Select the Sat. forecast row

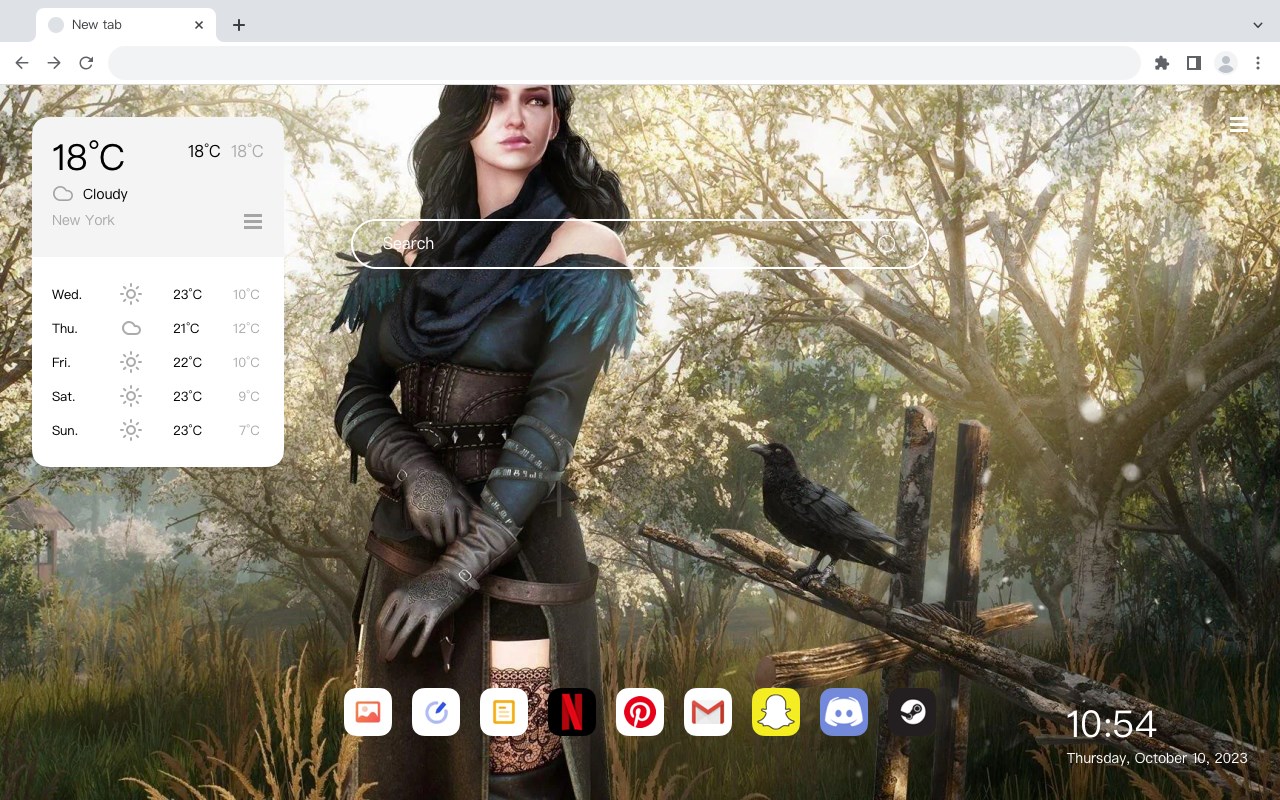coord(158,396)
